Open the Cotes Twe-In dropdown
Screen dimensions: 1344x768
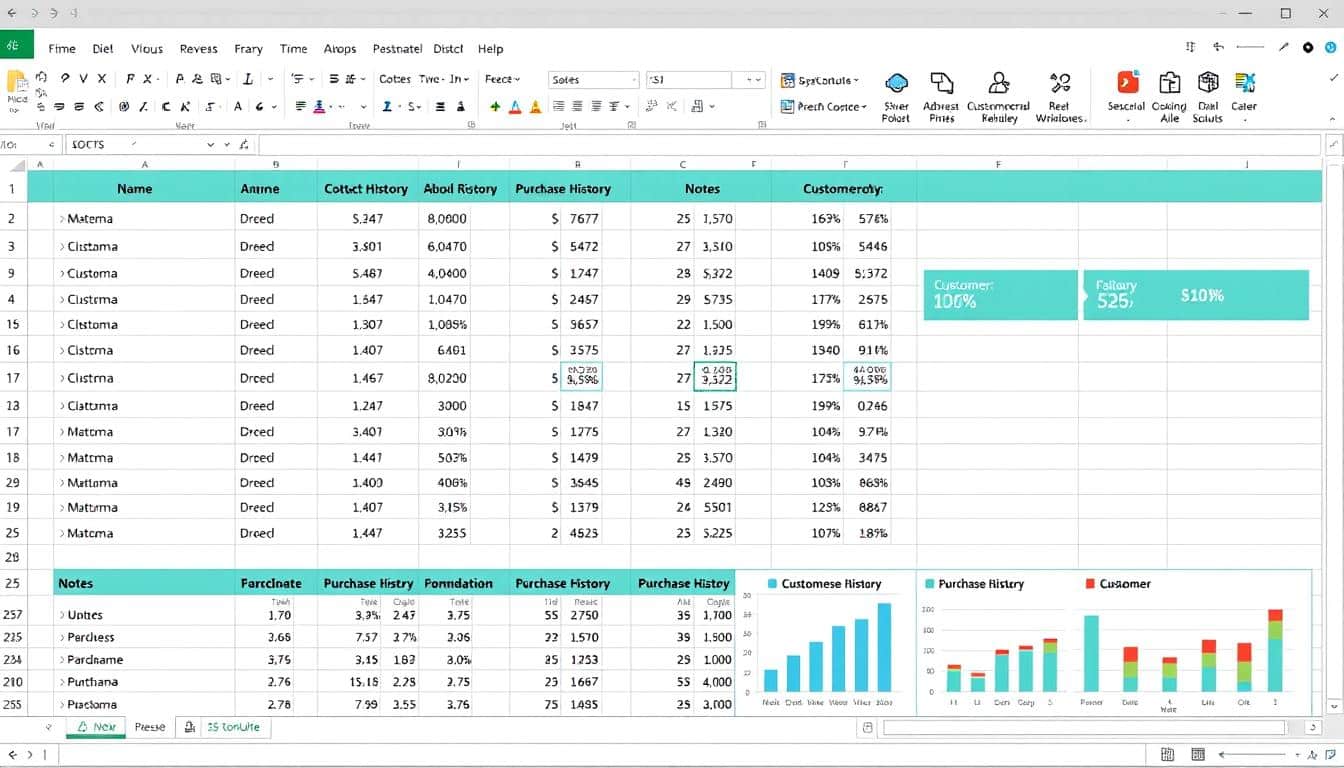pos(425,79)
